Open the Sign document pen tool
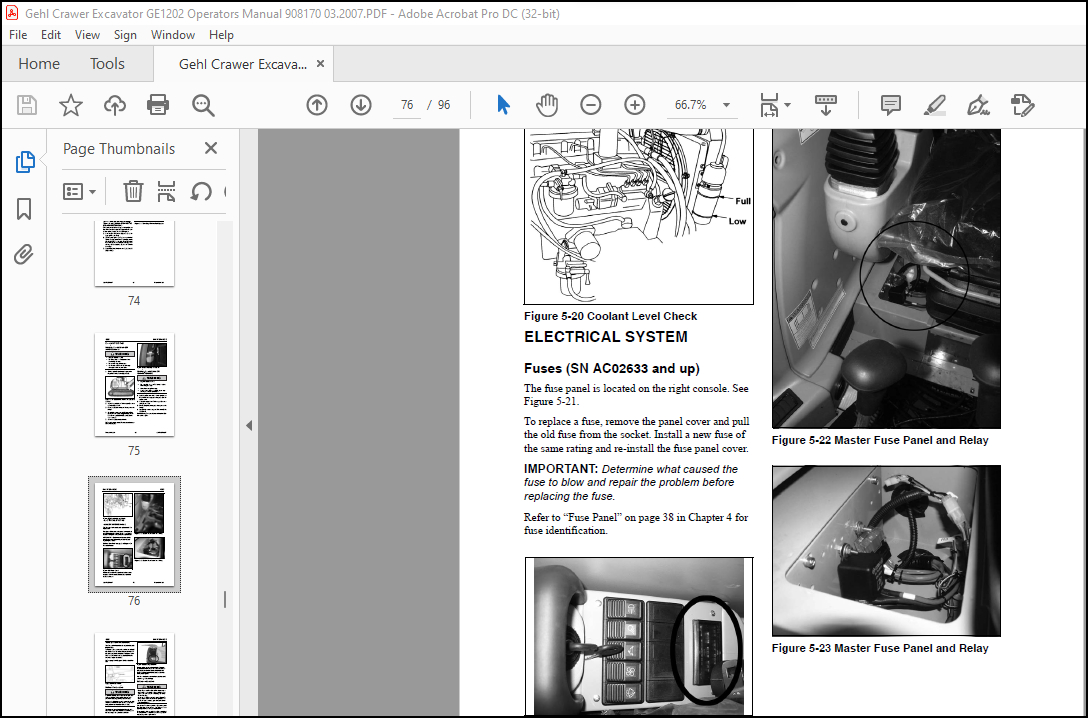Screen dimensions: 1088x718 [978, 105]
